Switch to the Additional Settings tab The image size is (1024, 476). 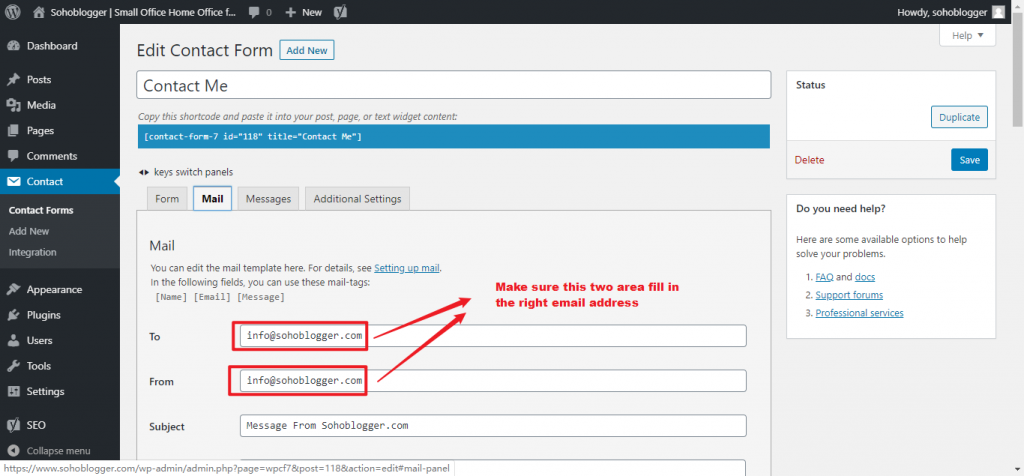click(357, 199)
